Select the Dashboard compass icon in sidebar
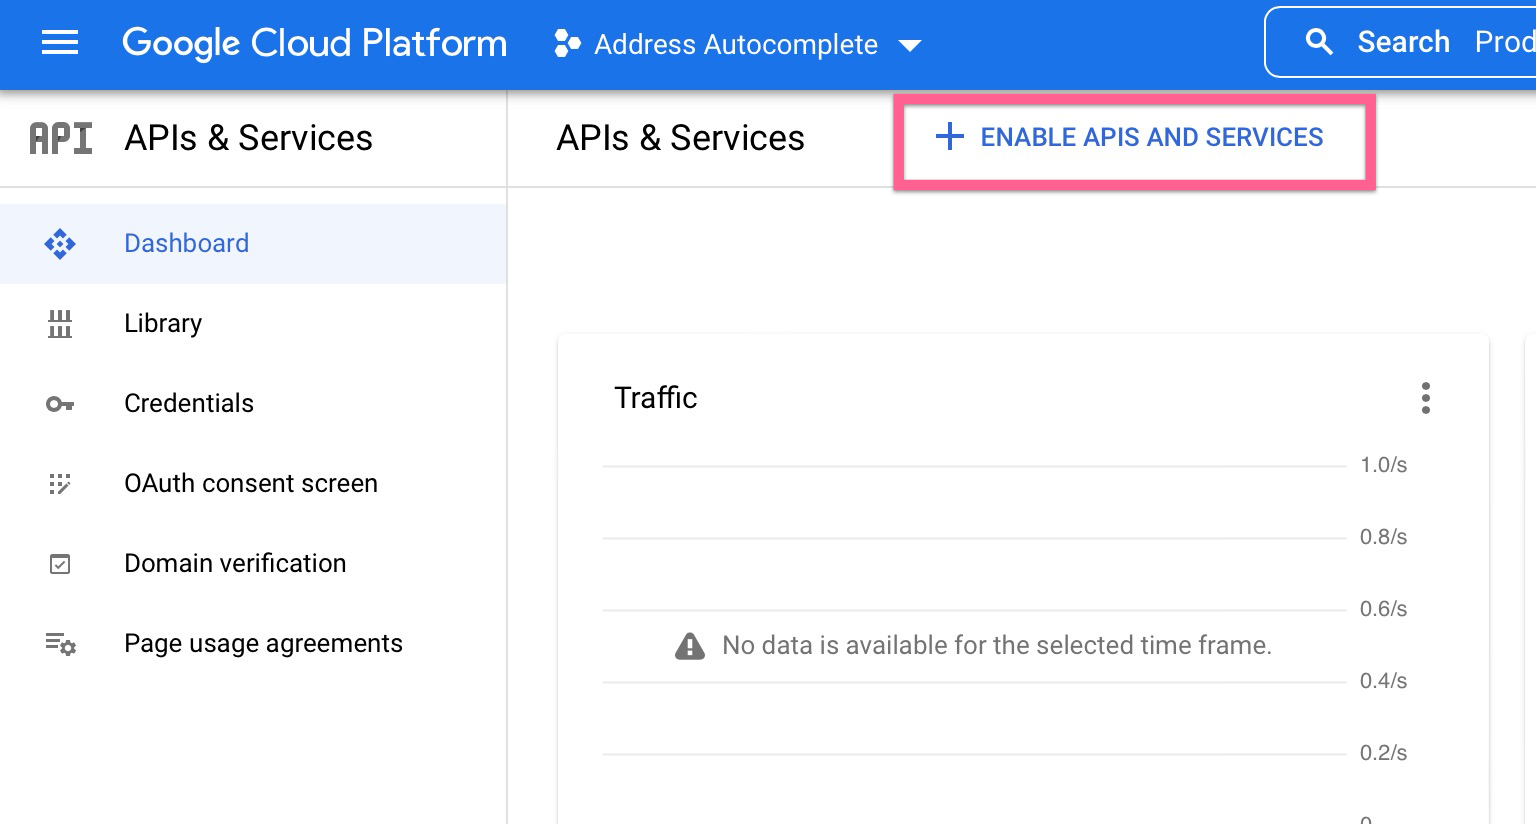 point(60,243)
